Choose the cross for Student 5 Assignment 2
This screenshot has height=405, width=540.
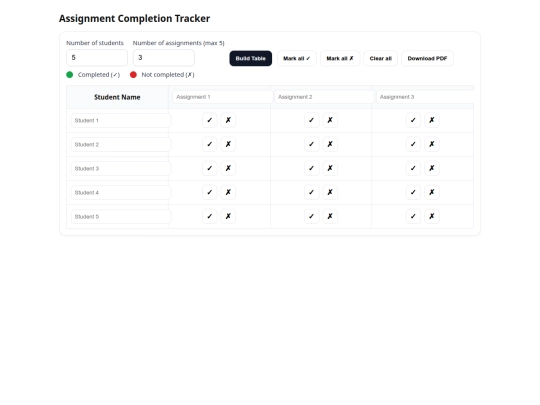(x=330, y=217)
